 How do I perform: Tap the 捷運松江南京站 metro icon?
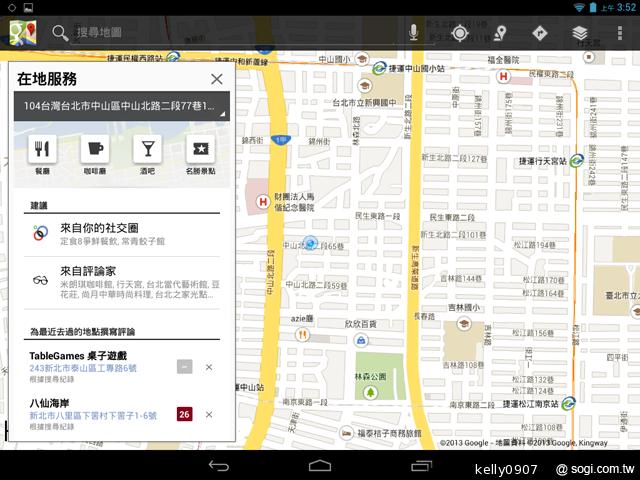point(568,403)
